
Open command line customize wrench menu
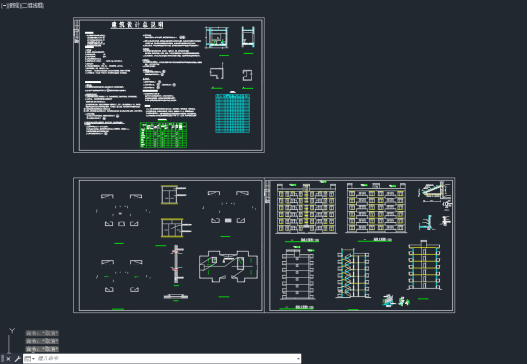click(x=17, y=359)
